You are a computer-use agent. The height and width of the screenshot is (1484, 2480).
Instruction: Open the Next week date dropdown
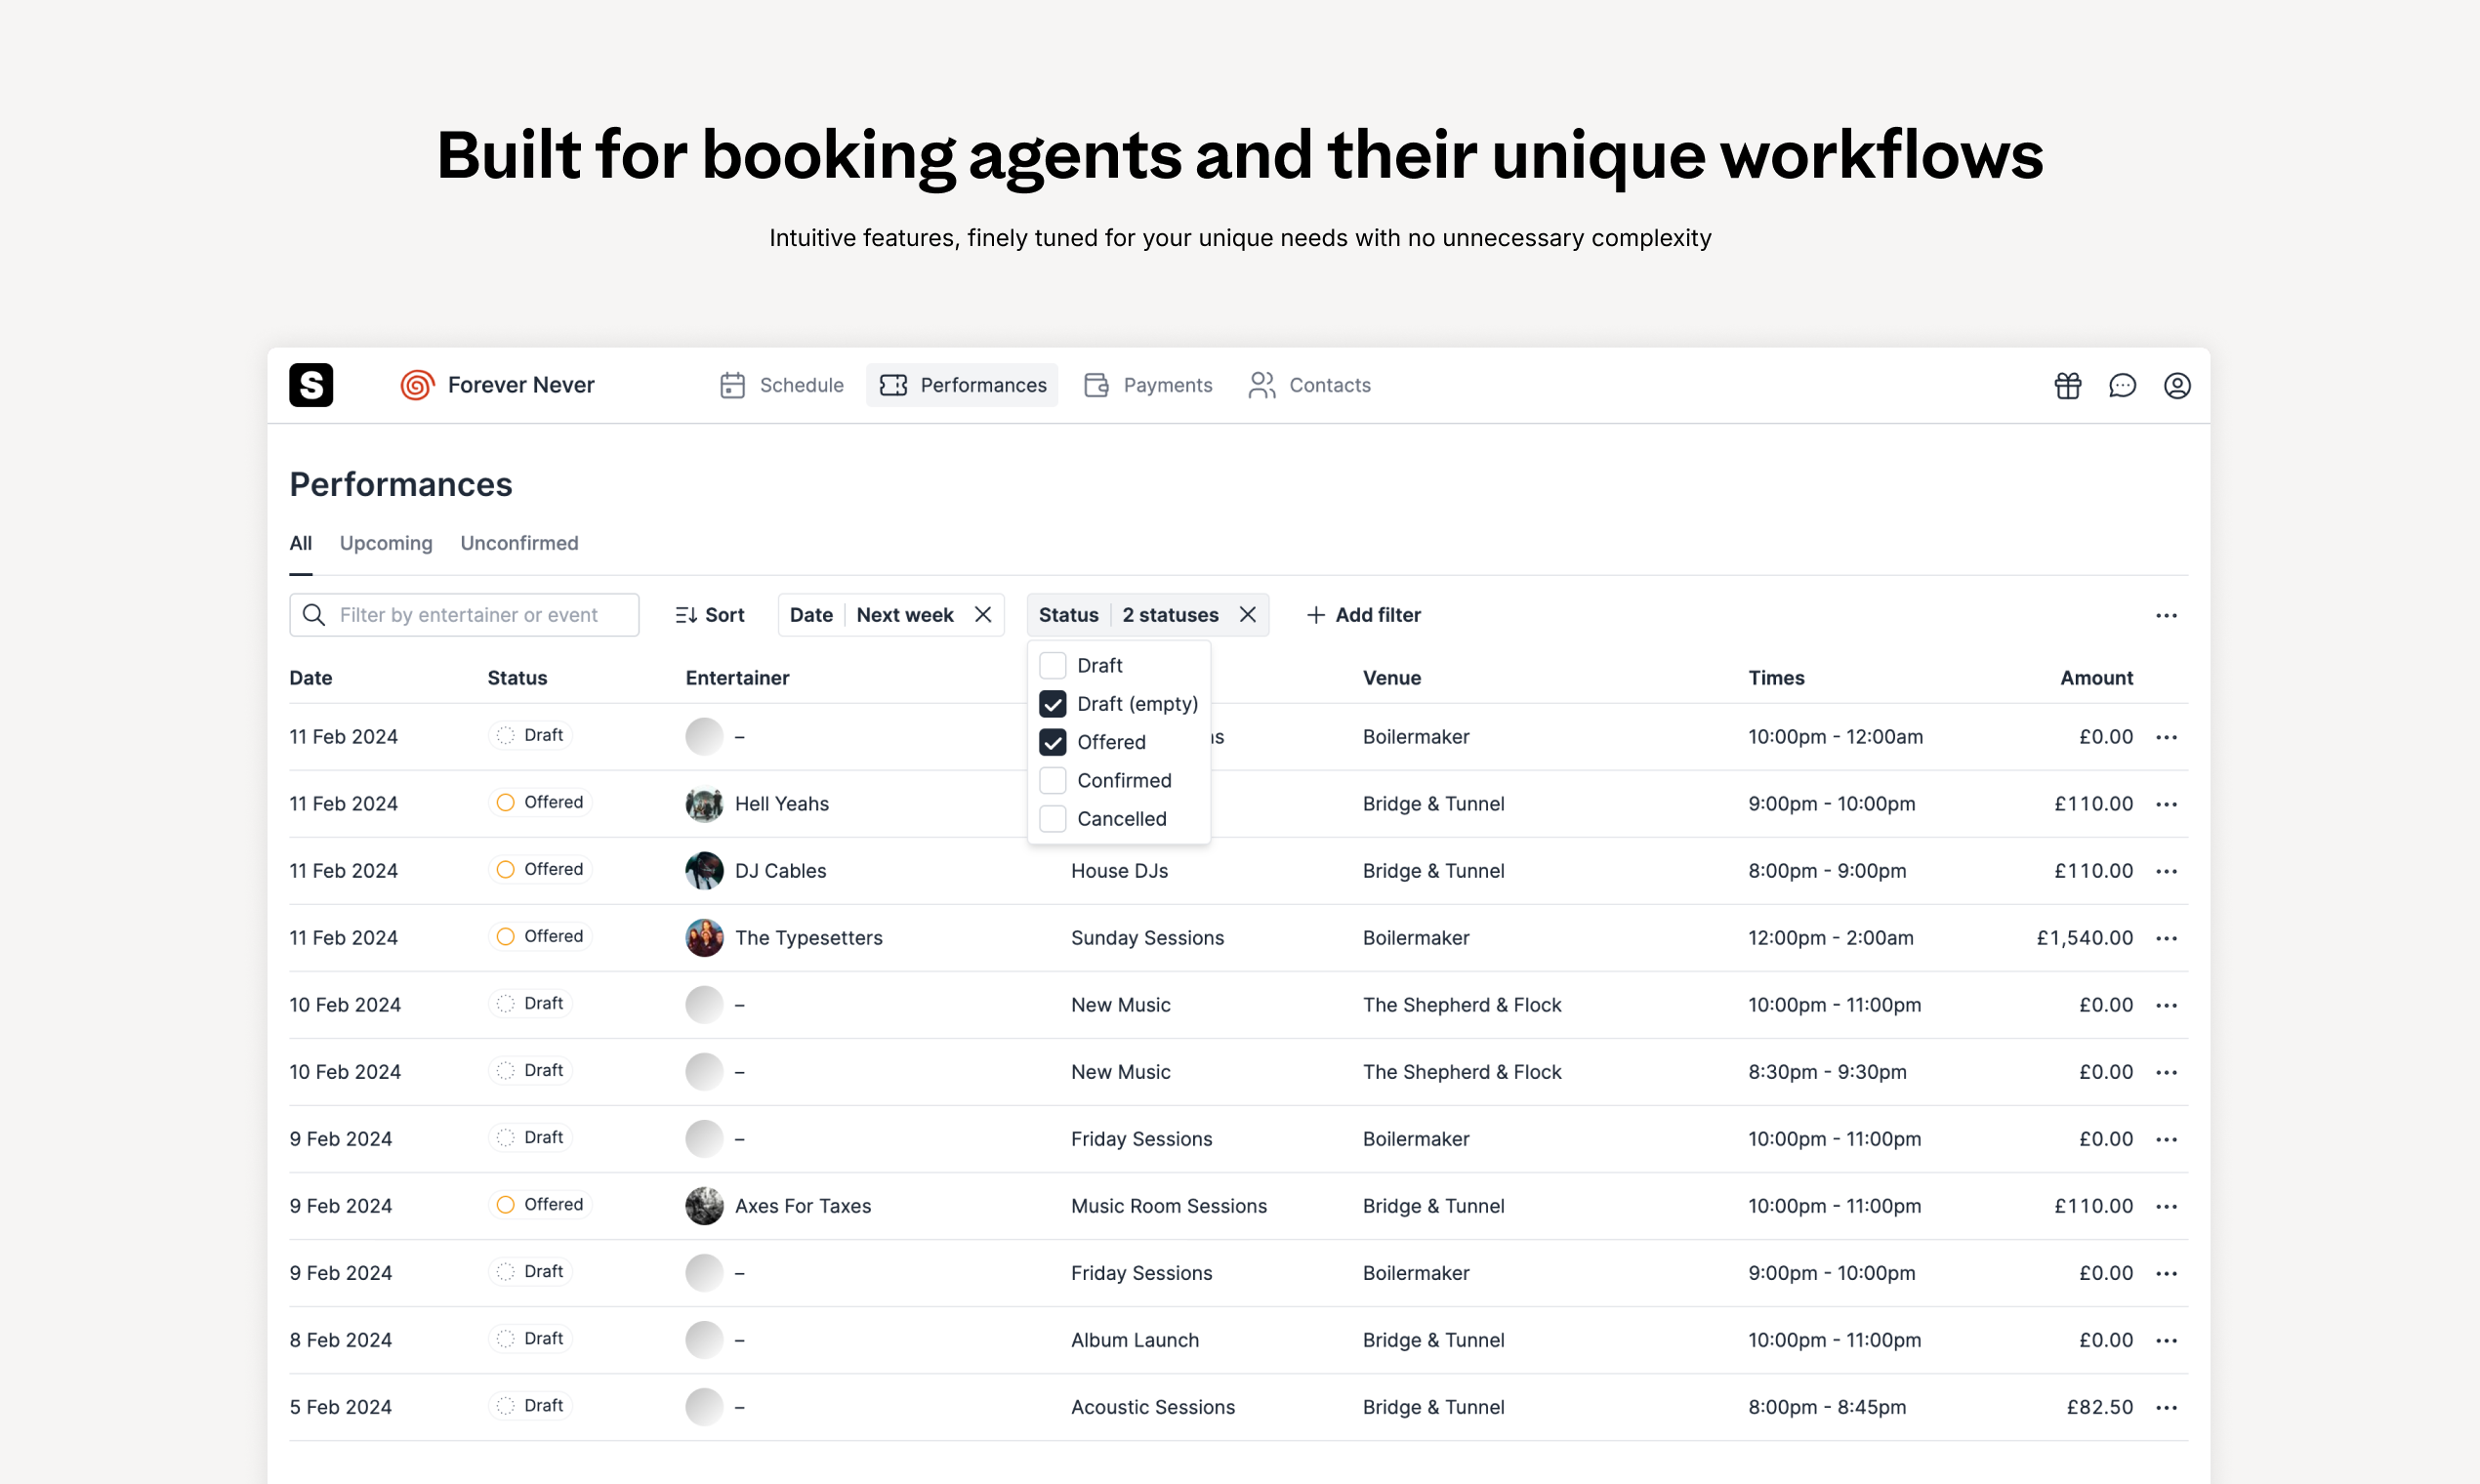tap(905, 615)
